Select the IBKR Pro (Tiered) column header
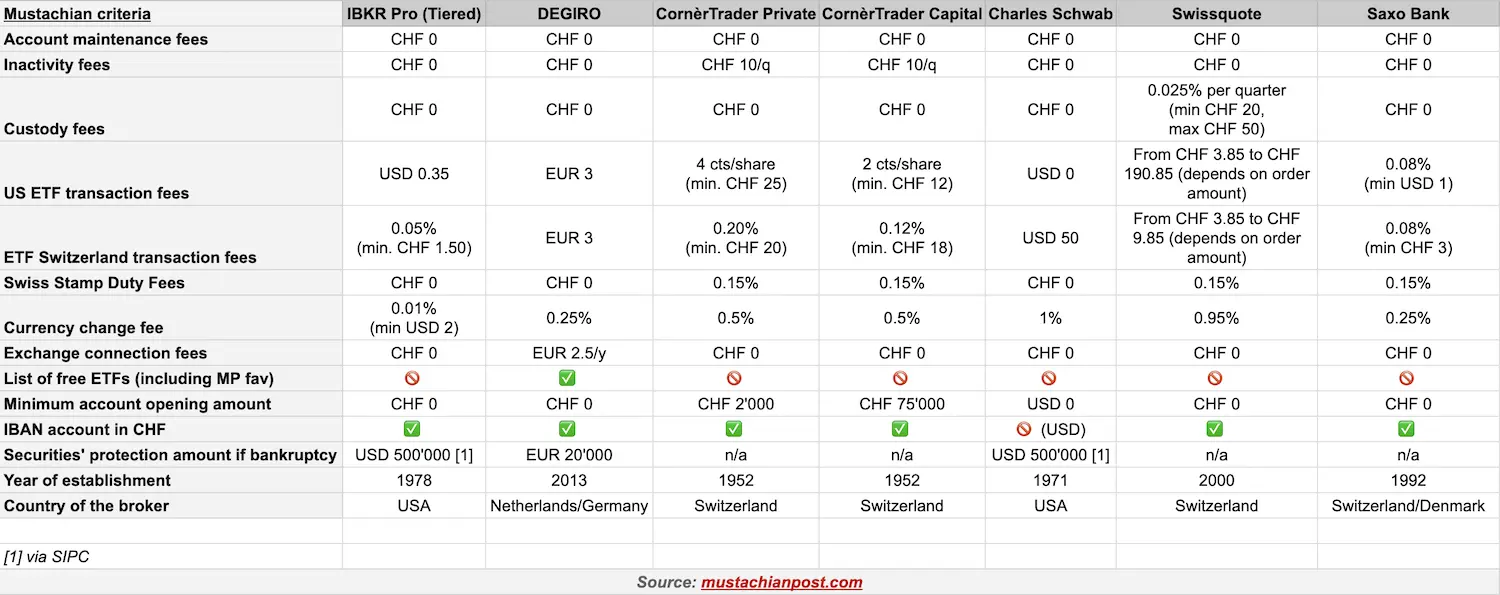Screen dimensions: 1500x595 click(x=414, y=14)
